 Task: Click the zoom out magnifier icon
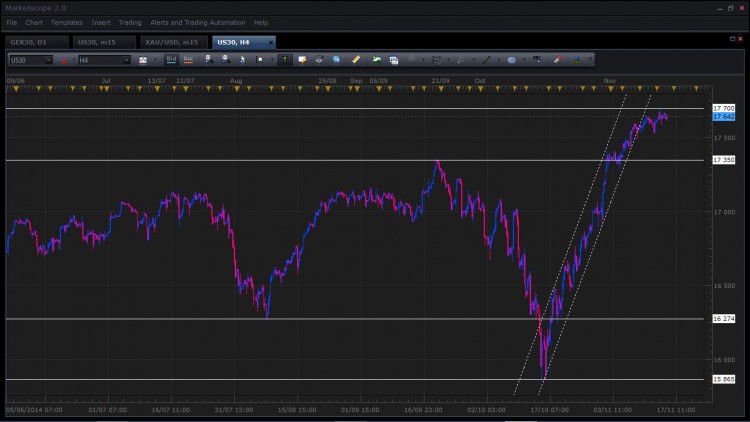tap(225, 59)
